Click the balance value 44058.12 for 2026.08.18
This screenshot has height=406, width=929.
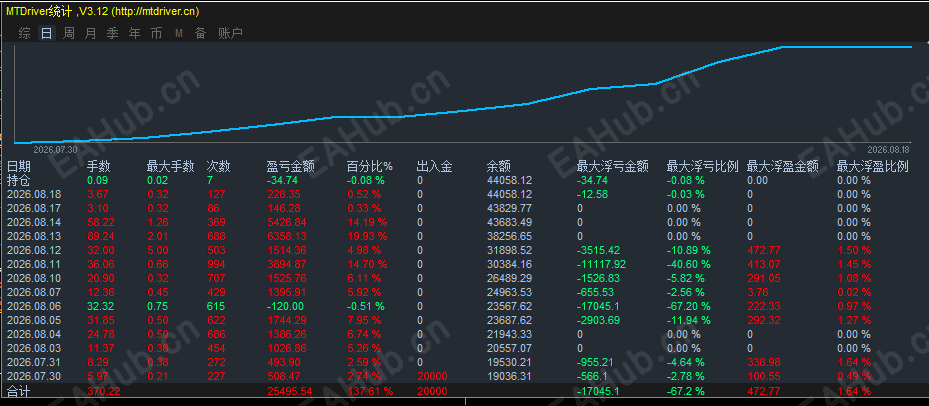[509, 194]
